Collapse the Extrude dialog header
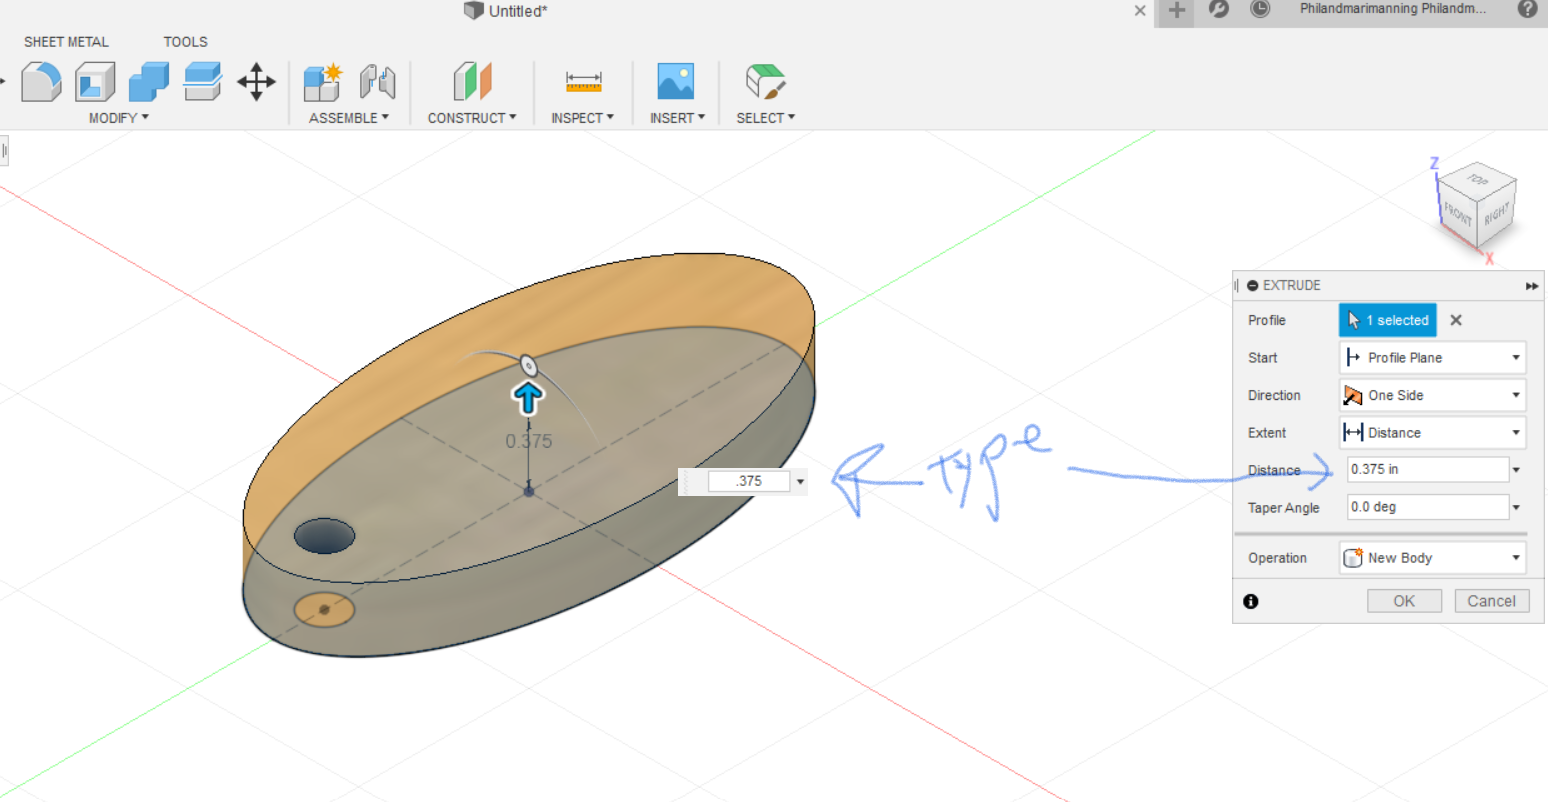The width and height of the screenshot is (1548, 802). coord(1252,285)
